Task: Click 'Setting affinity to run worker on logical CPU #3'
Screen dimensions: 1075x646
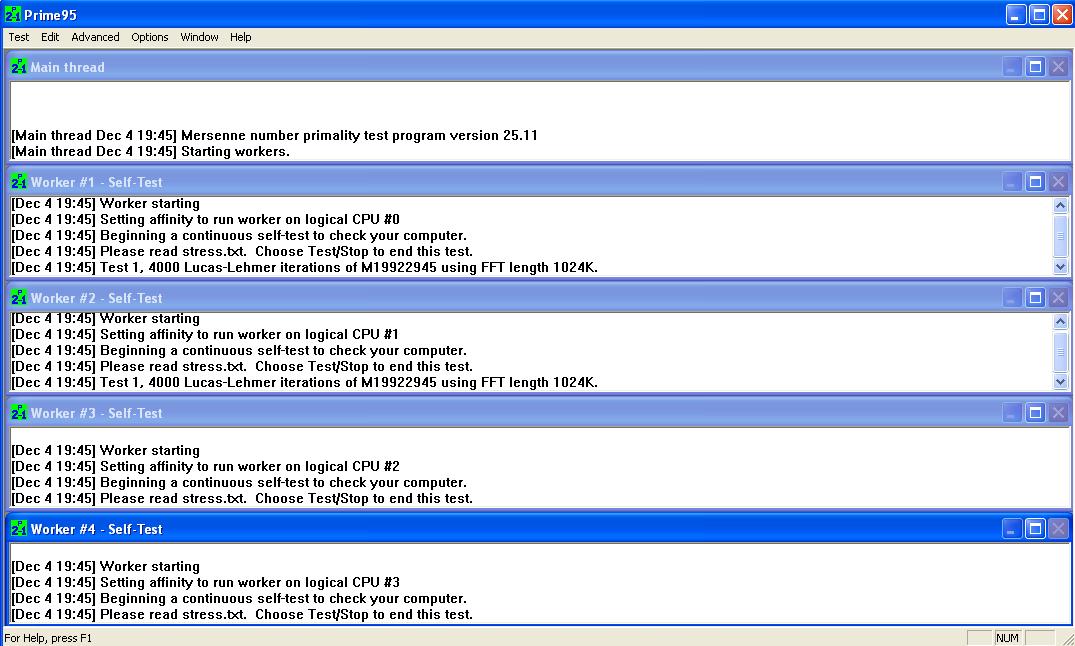Action: click(206, 582)
